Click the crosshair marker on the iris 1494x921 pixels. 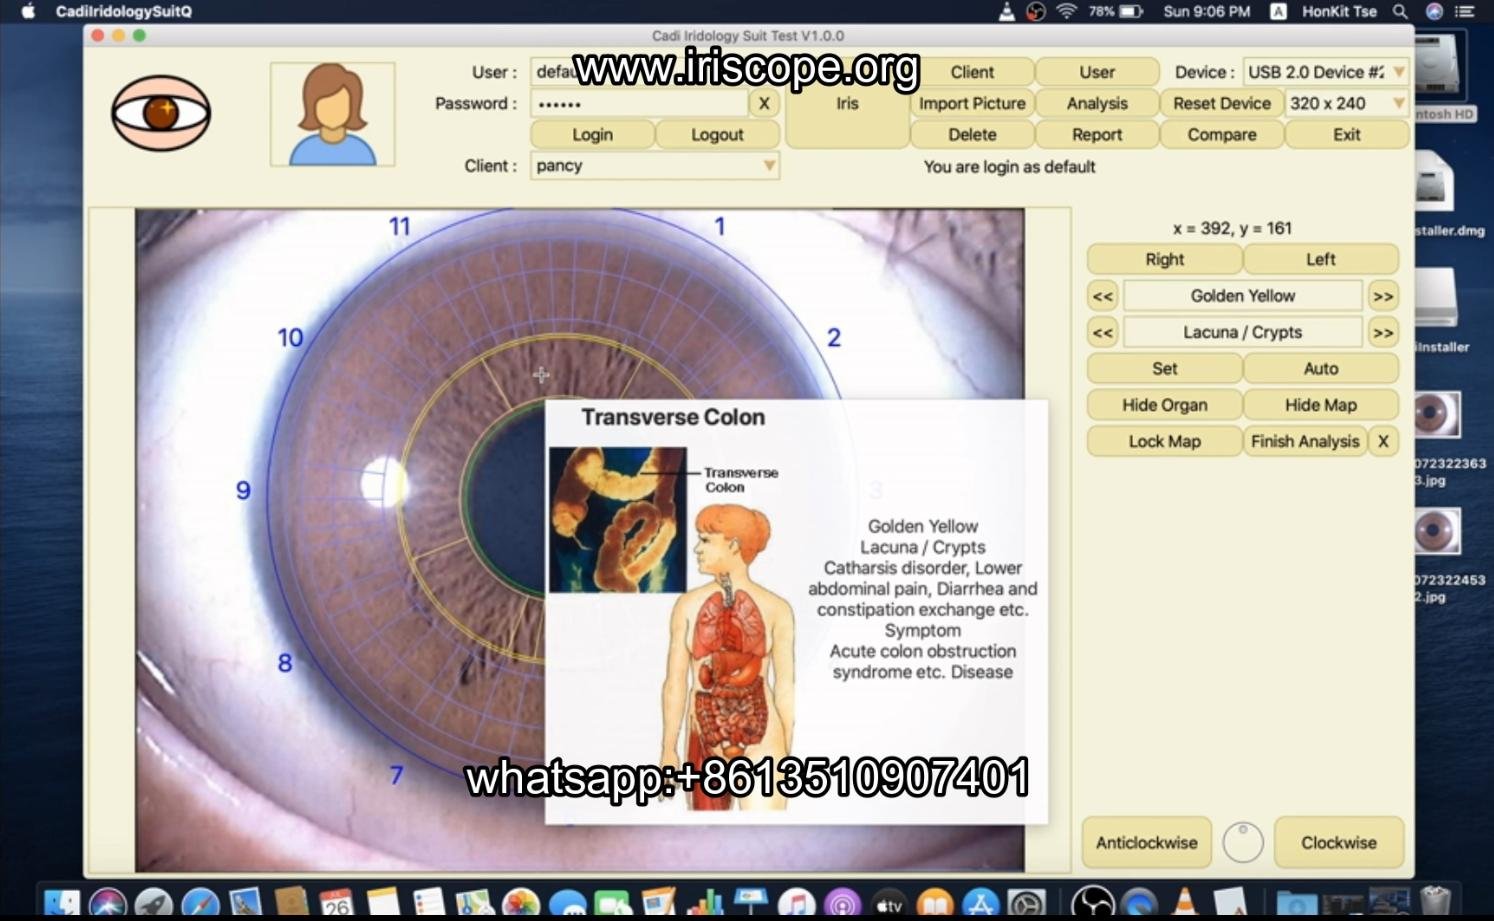tap(541, 375)
